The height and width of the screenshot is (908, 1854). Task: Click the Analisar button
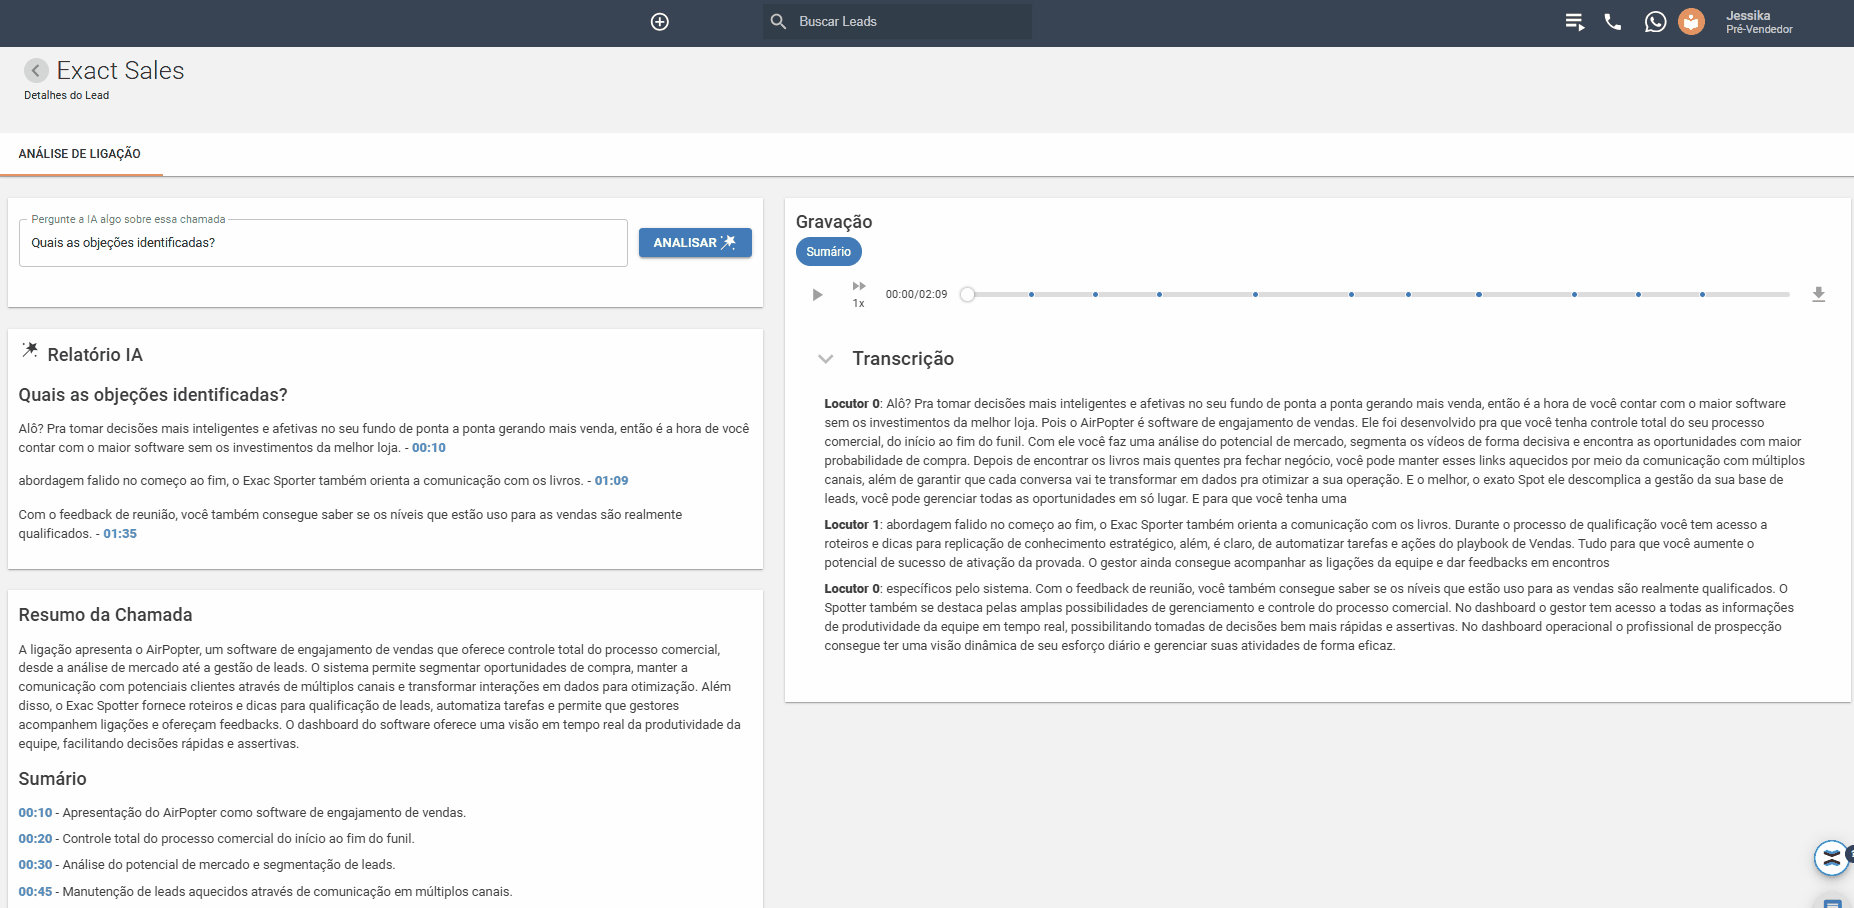point(695,243)
